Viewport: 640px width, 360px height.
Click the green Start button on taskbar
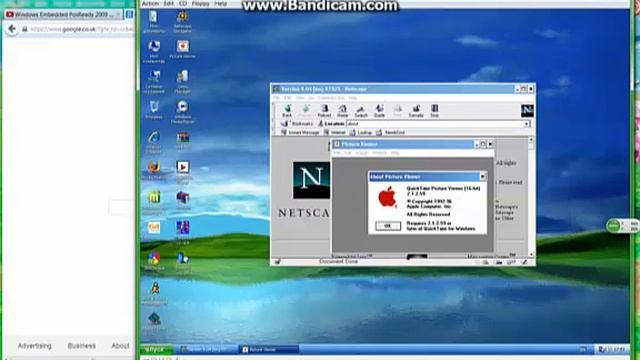pos(156,349)
